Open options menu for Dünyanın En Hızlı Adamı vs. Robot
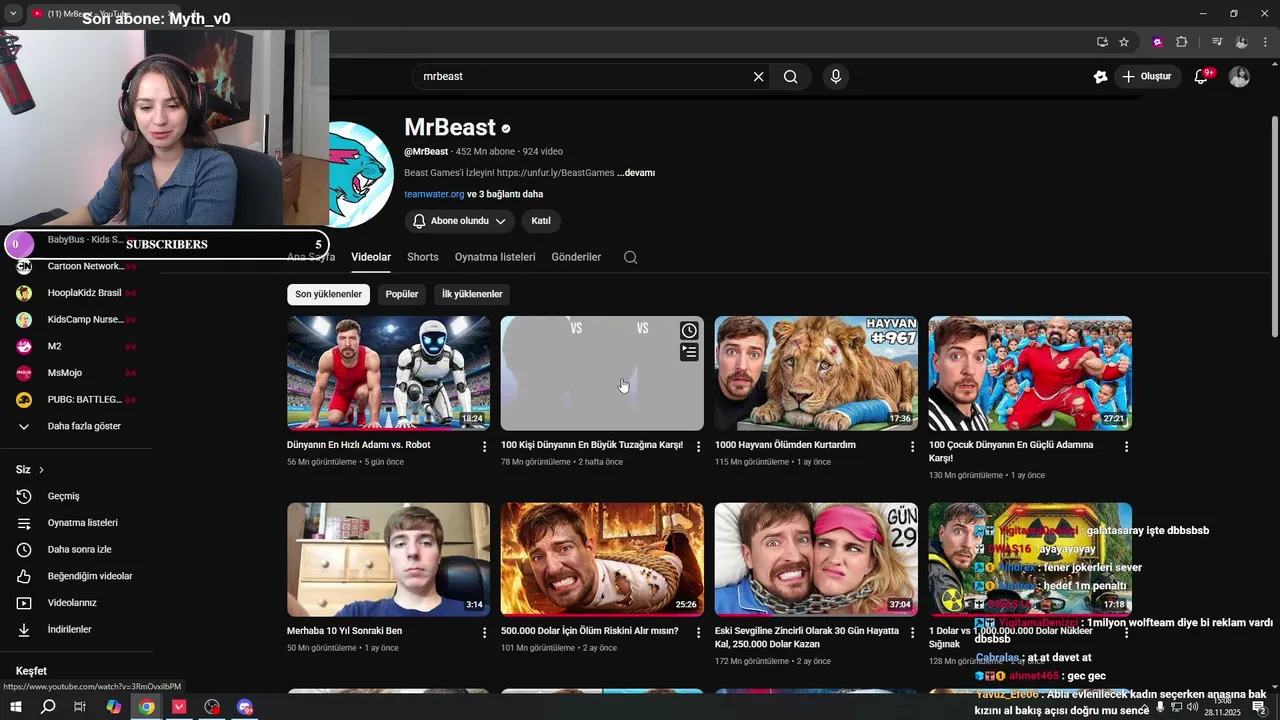 coord(484,446)
